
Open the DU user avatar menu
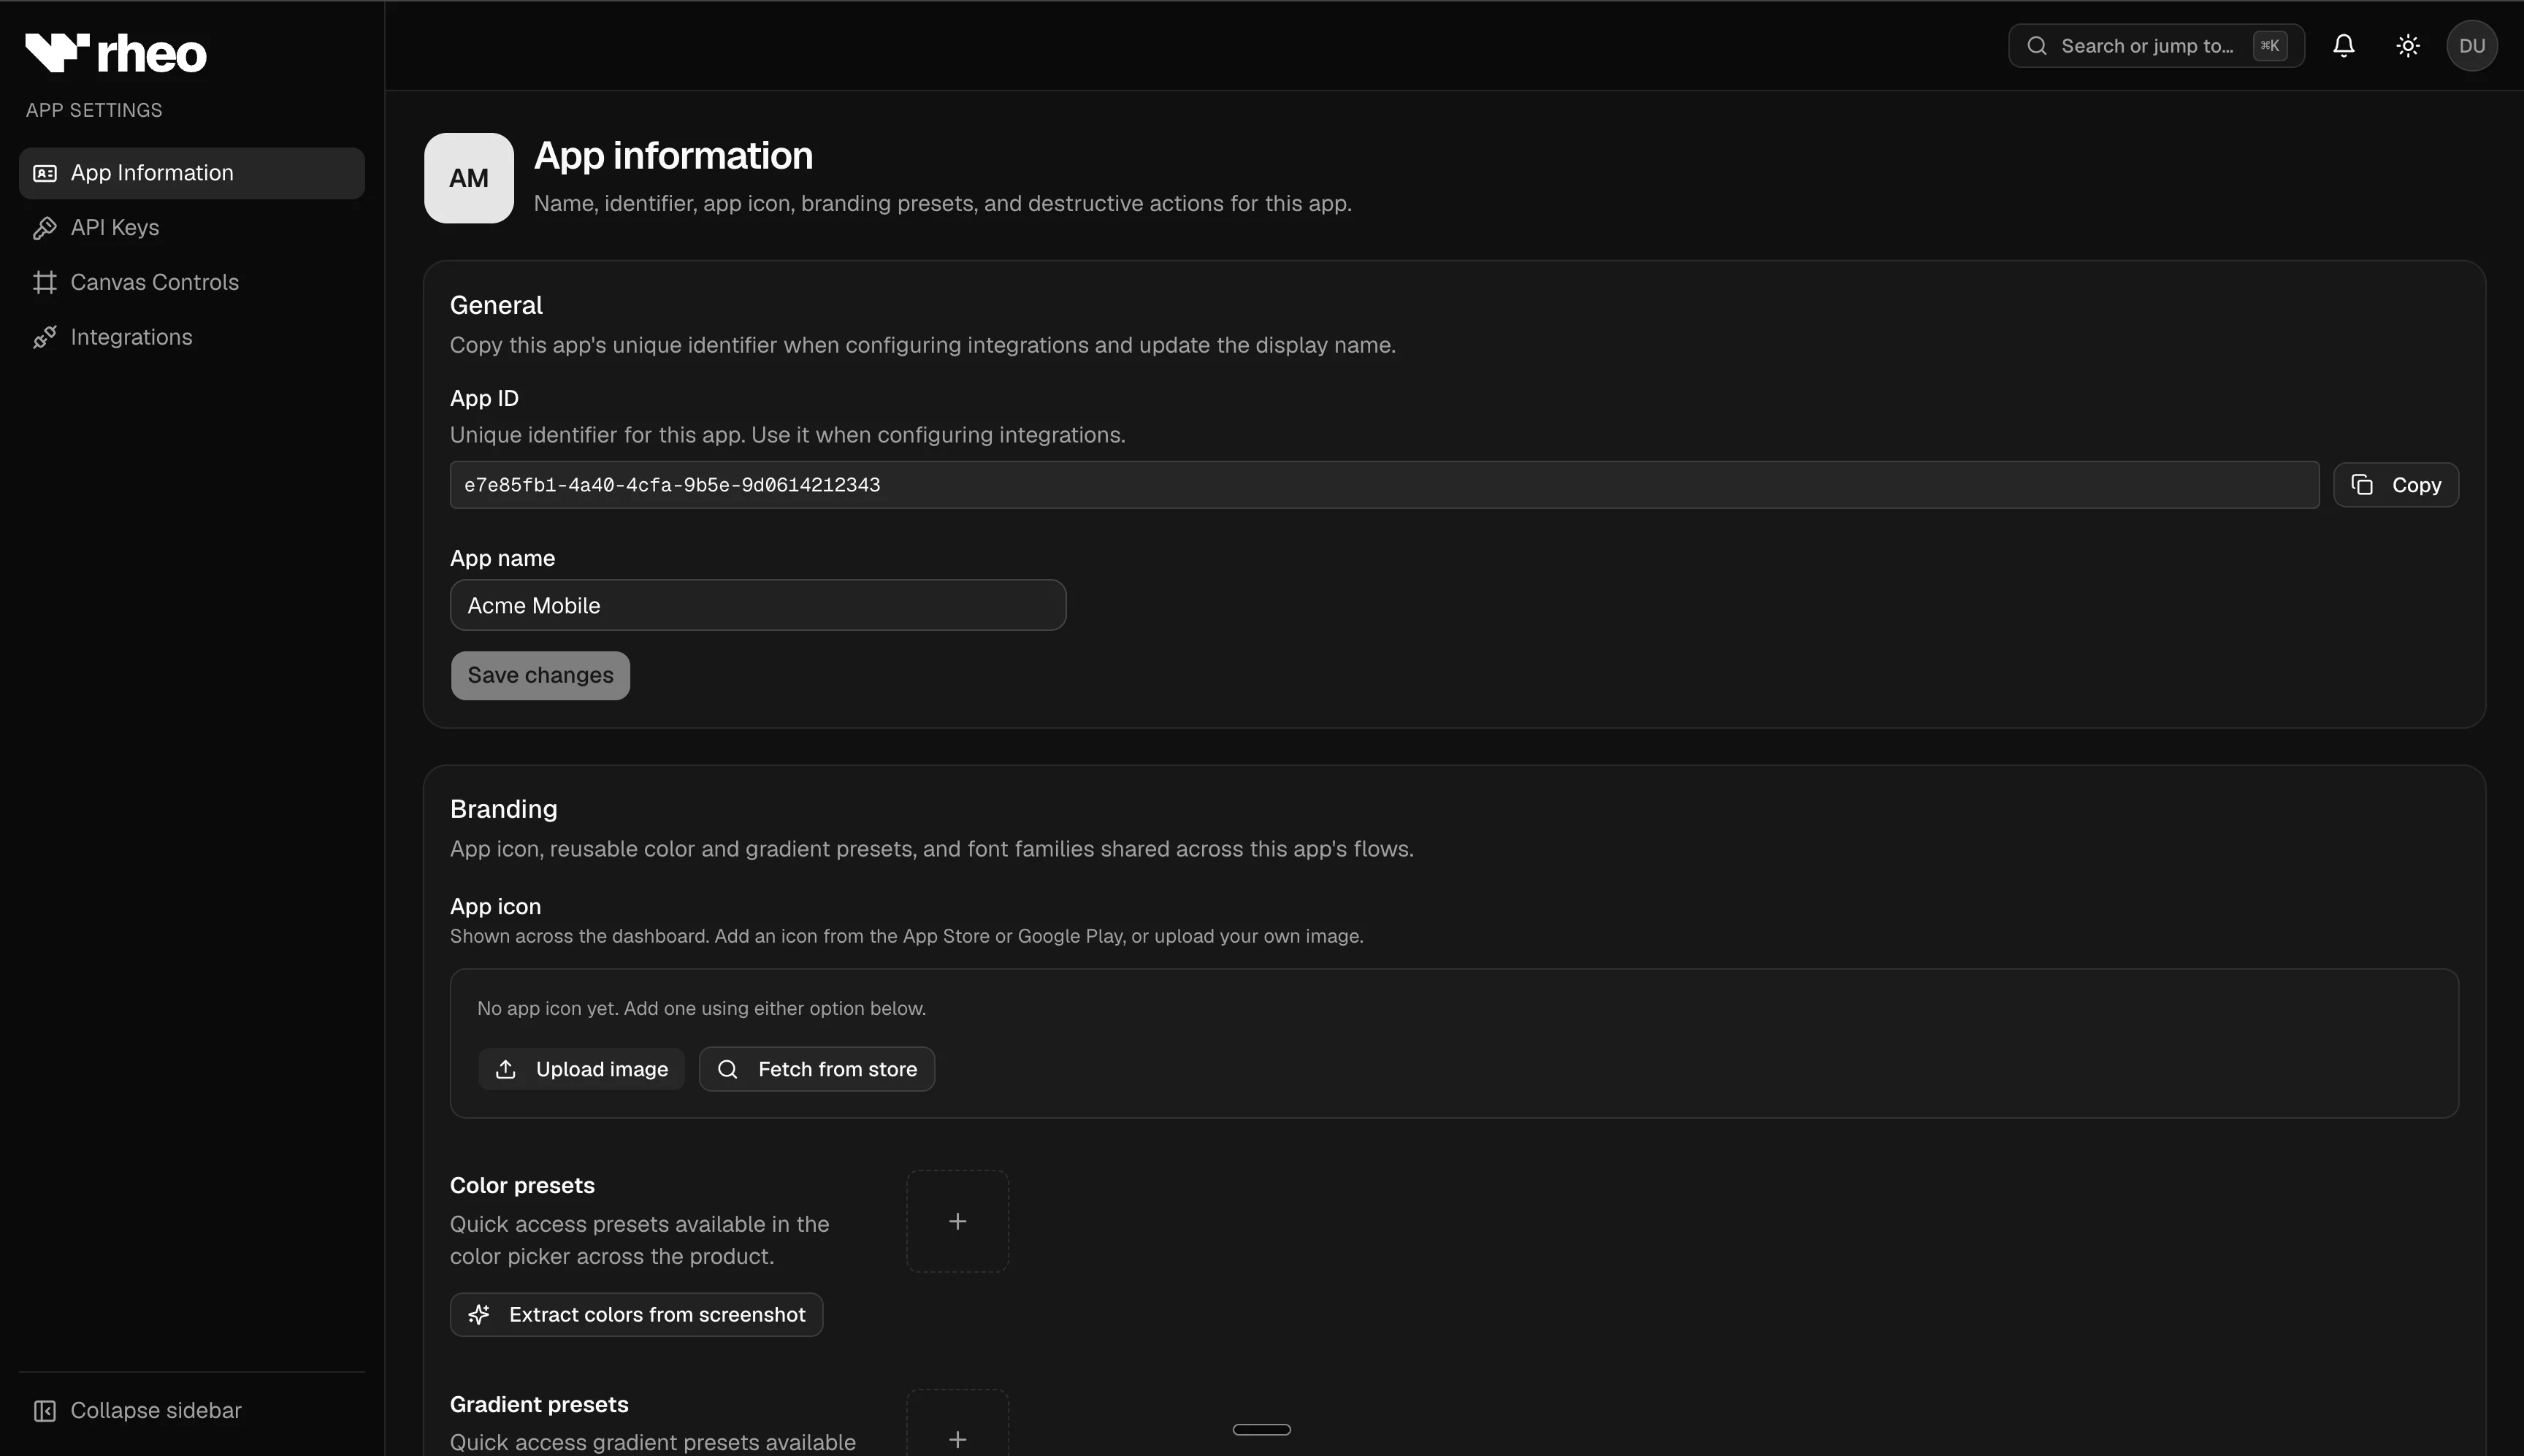pos(2472,46)
